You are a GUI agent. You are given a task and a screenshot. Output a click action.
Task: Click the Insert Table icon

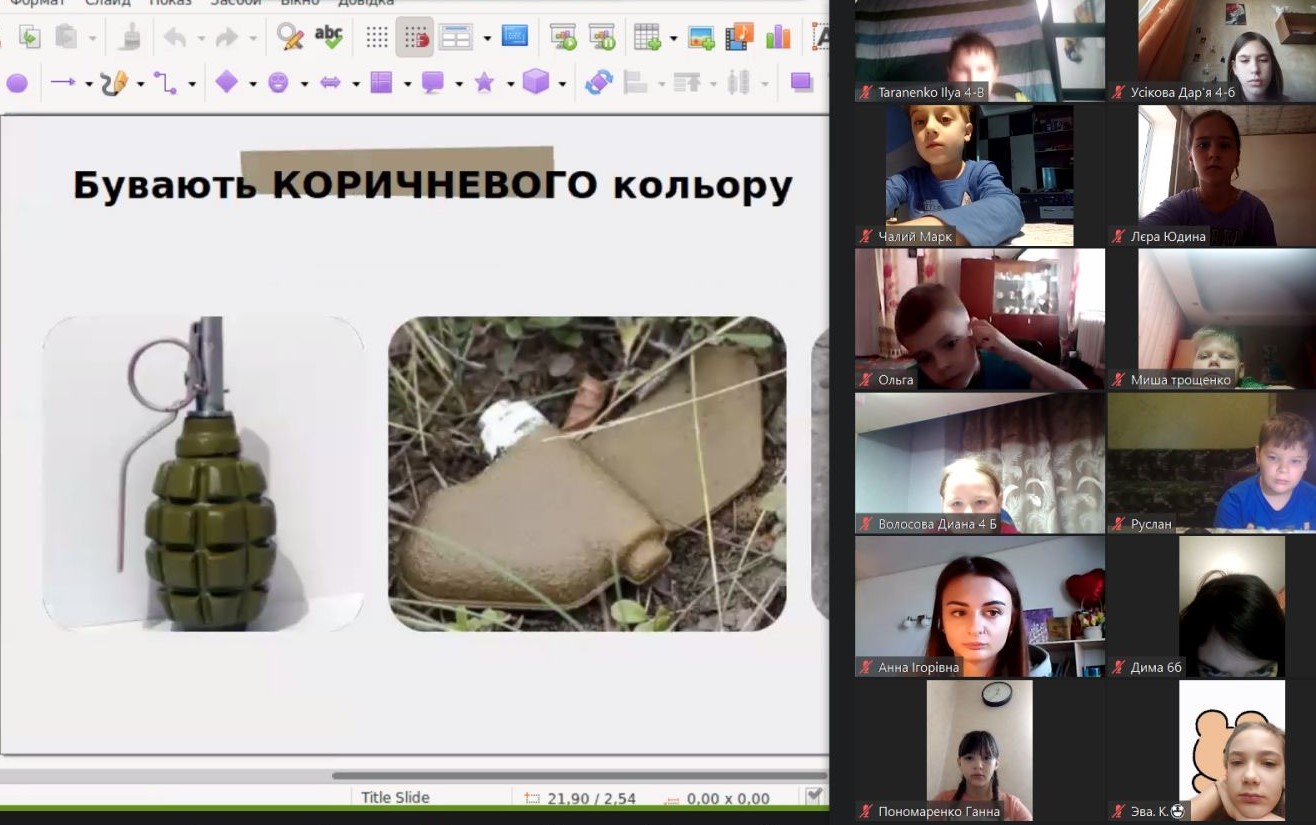click(647, 38)
